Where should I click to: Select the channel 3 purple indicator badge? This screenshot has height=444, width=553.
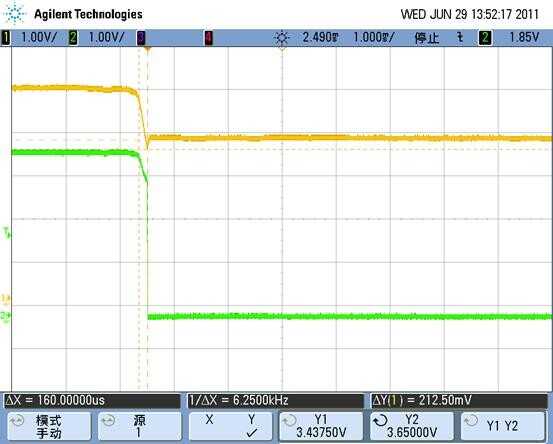pos(141,38)
